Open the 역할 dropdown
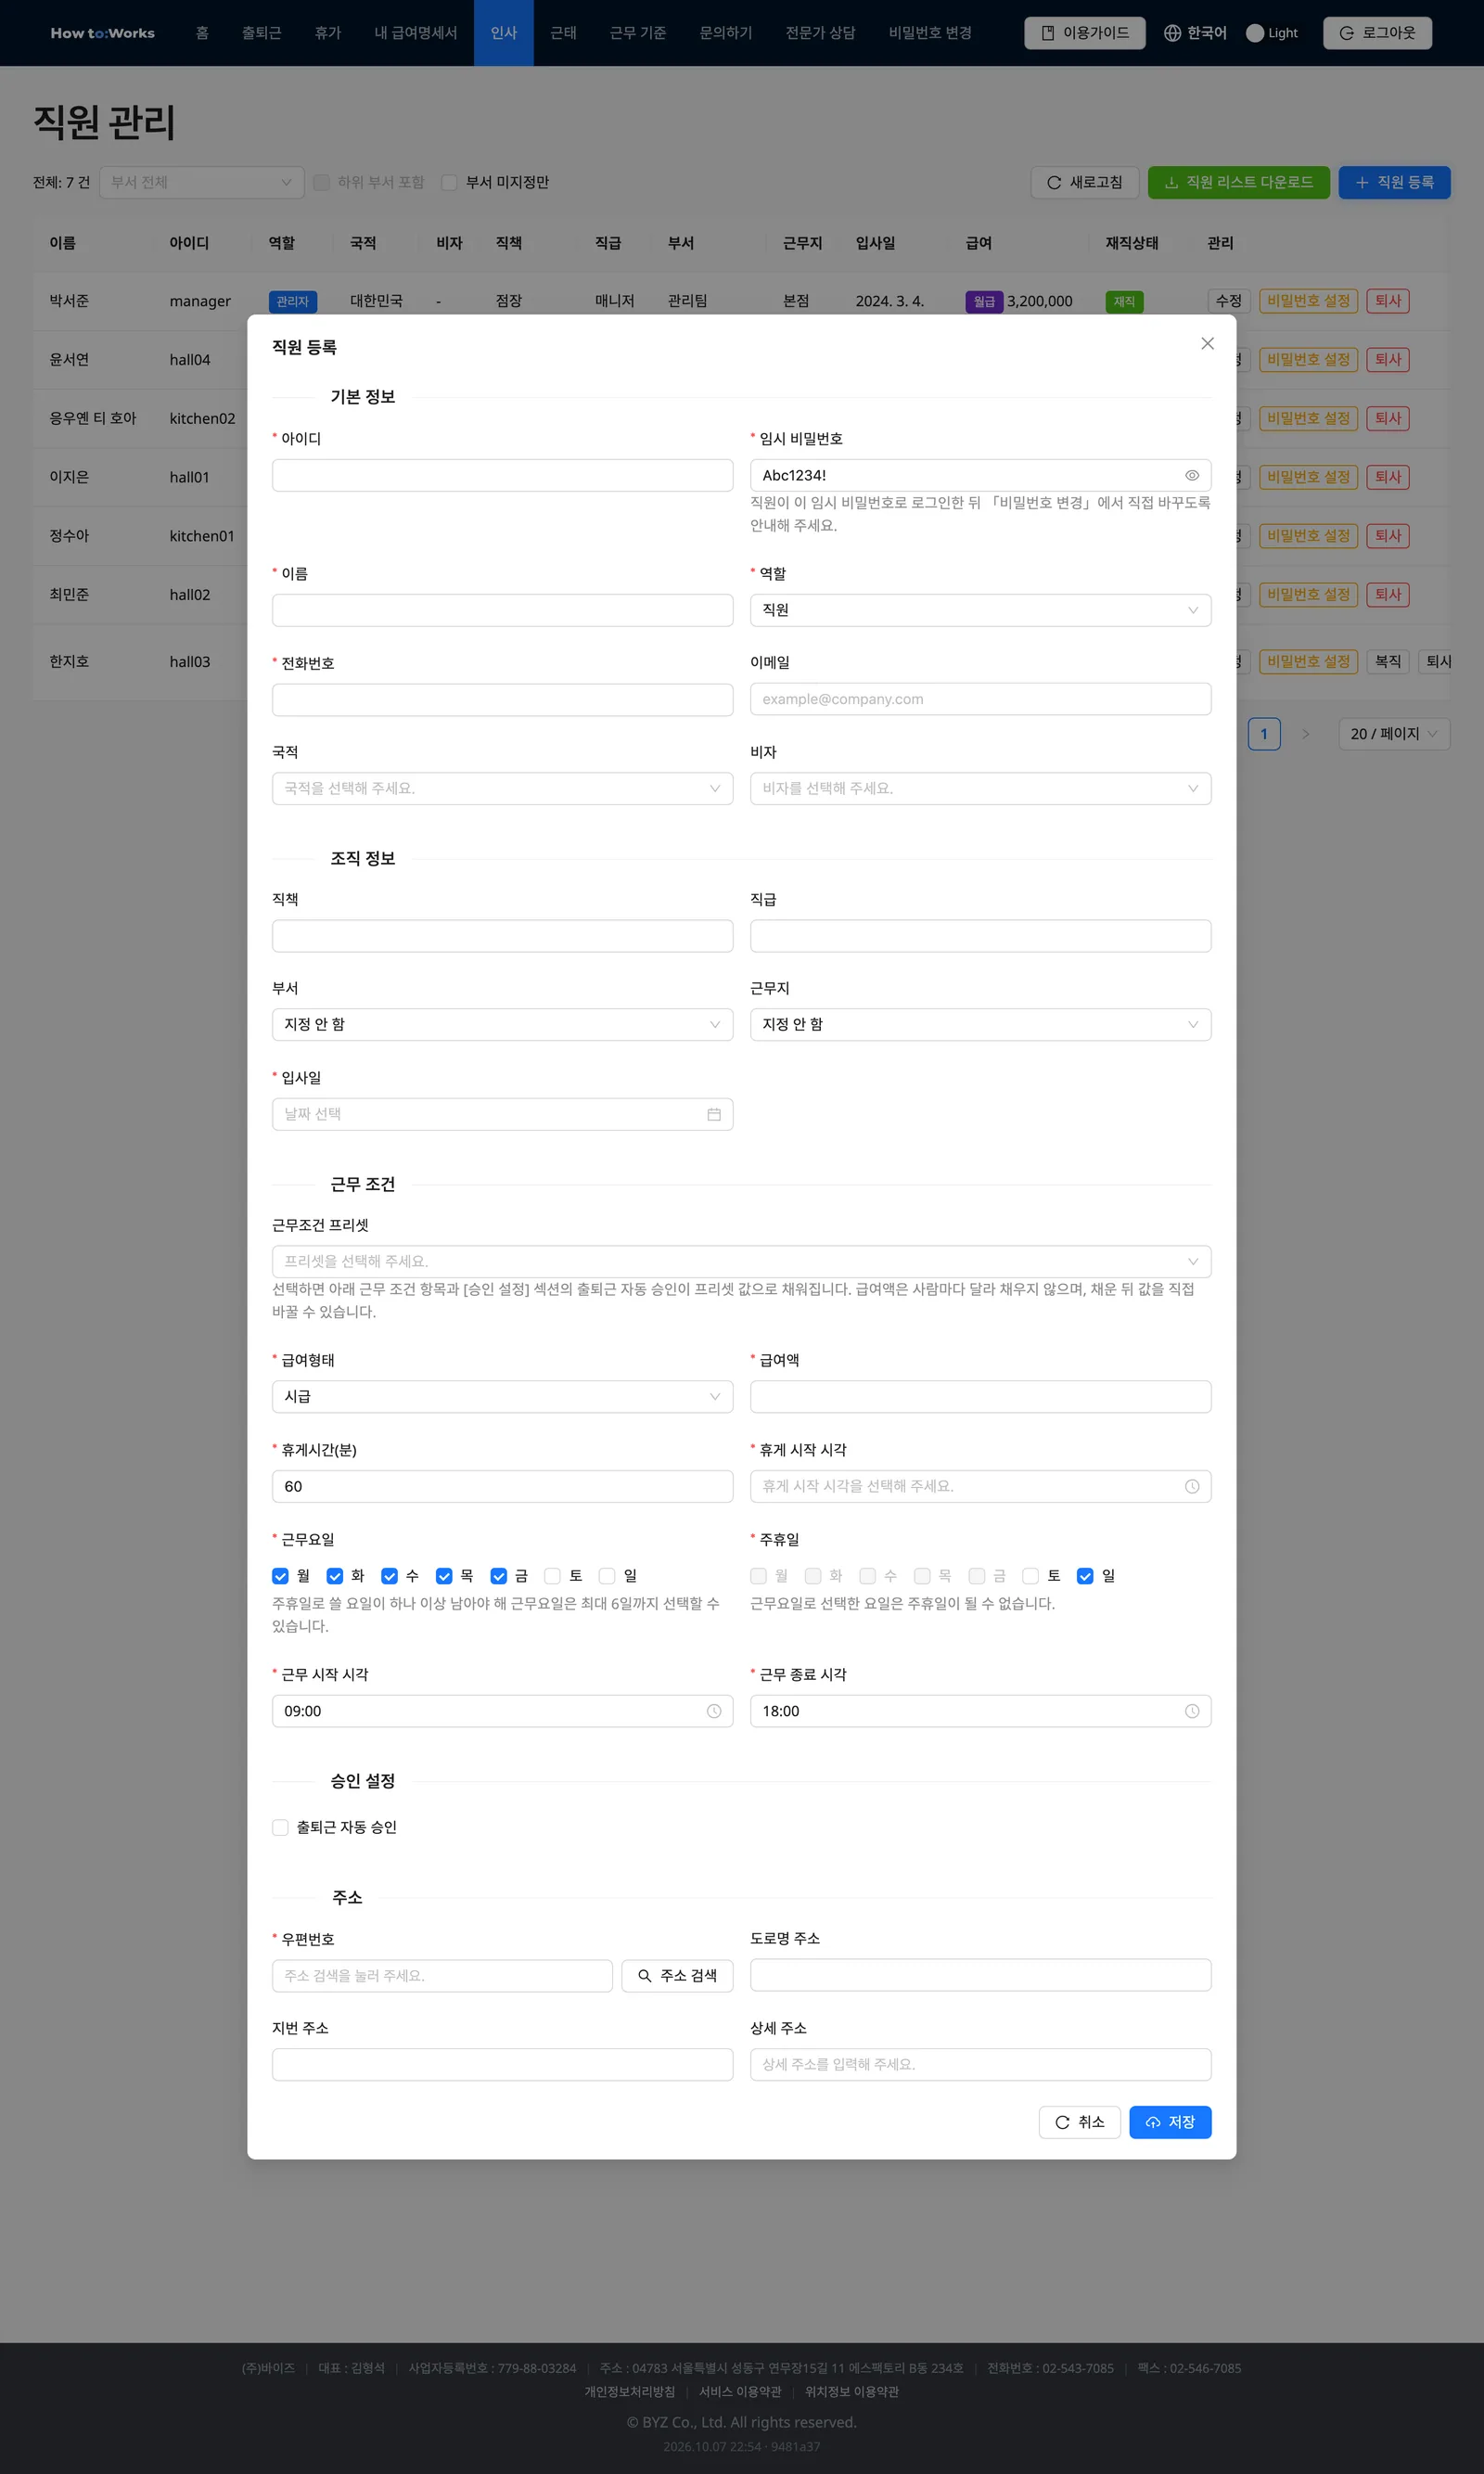Screen dimensions: 1484x2474 coord(980,610)
